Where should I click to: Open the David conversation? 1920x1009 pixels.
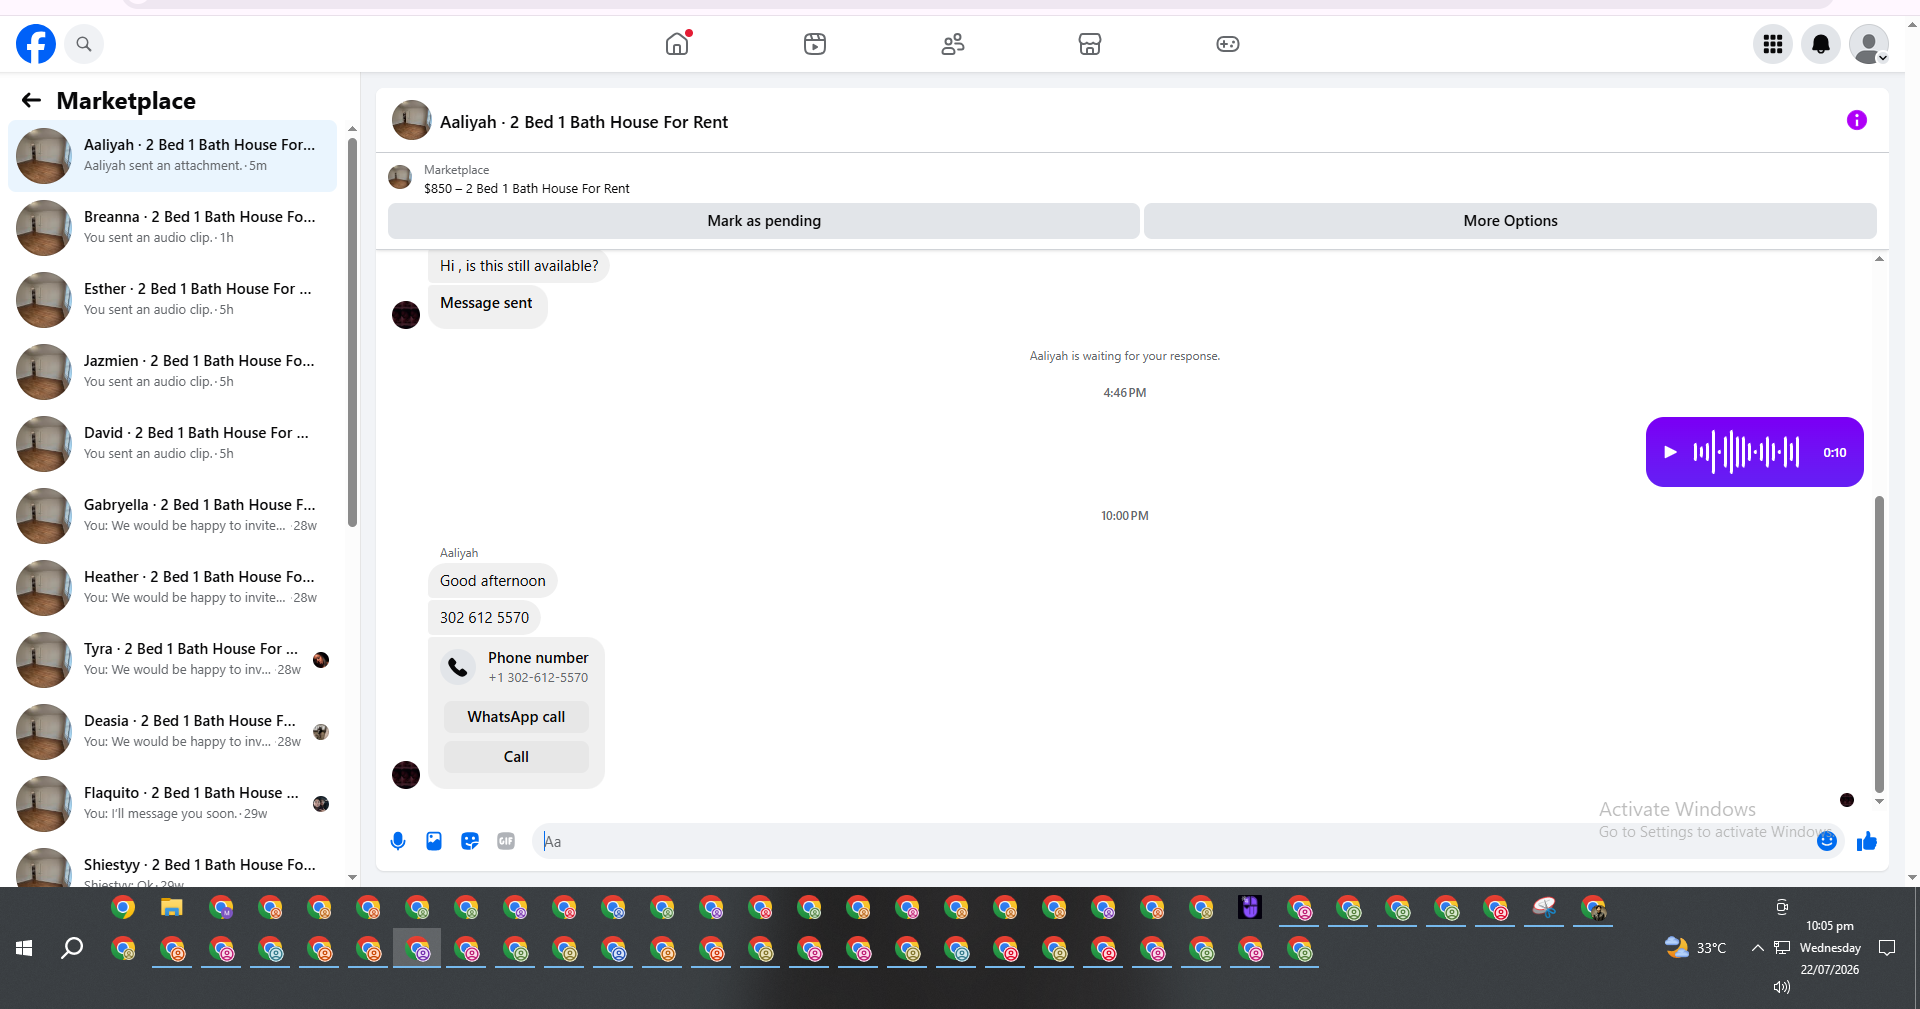tap(172, 443)
